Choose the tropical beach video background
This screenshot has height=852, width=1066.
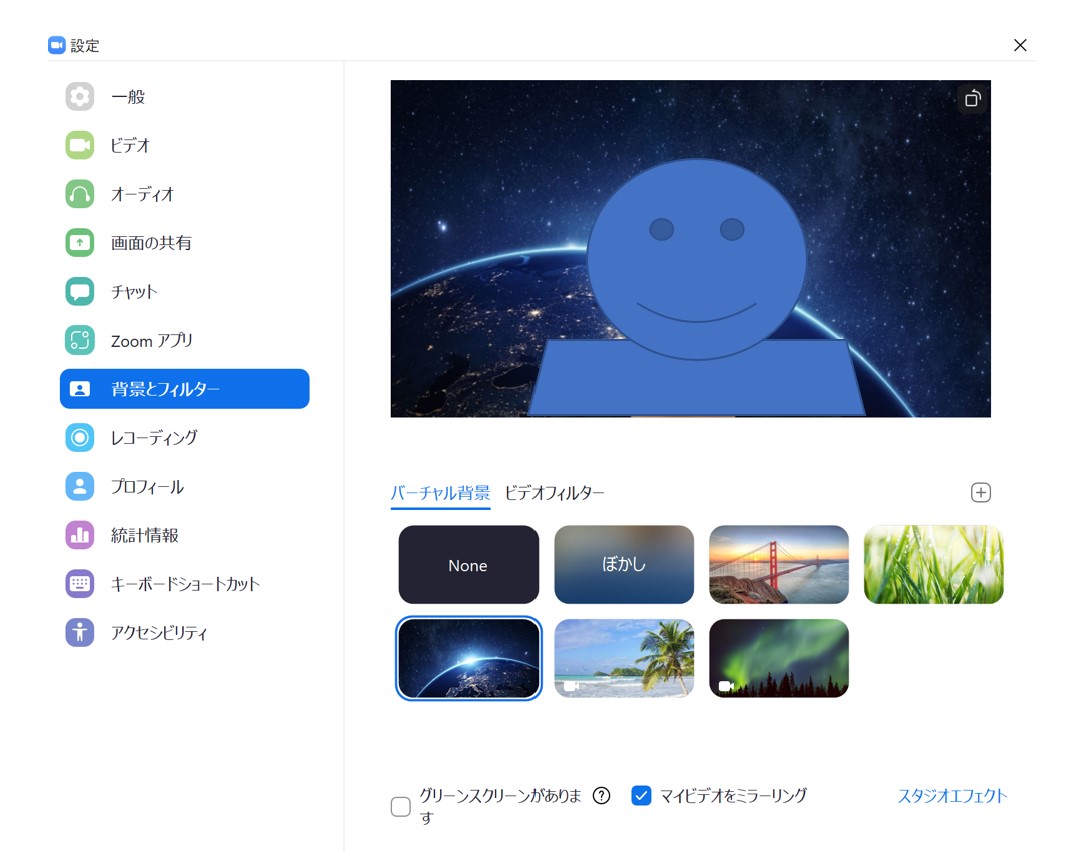tap(624, 658)
